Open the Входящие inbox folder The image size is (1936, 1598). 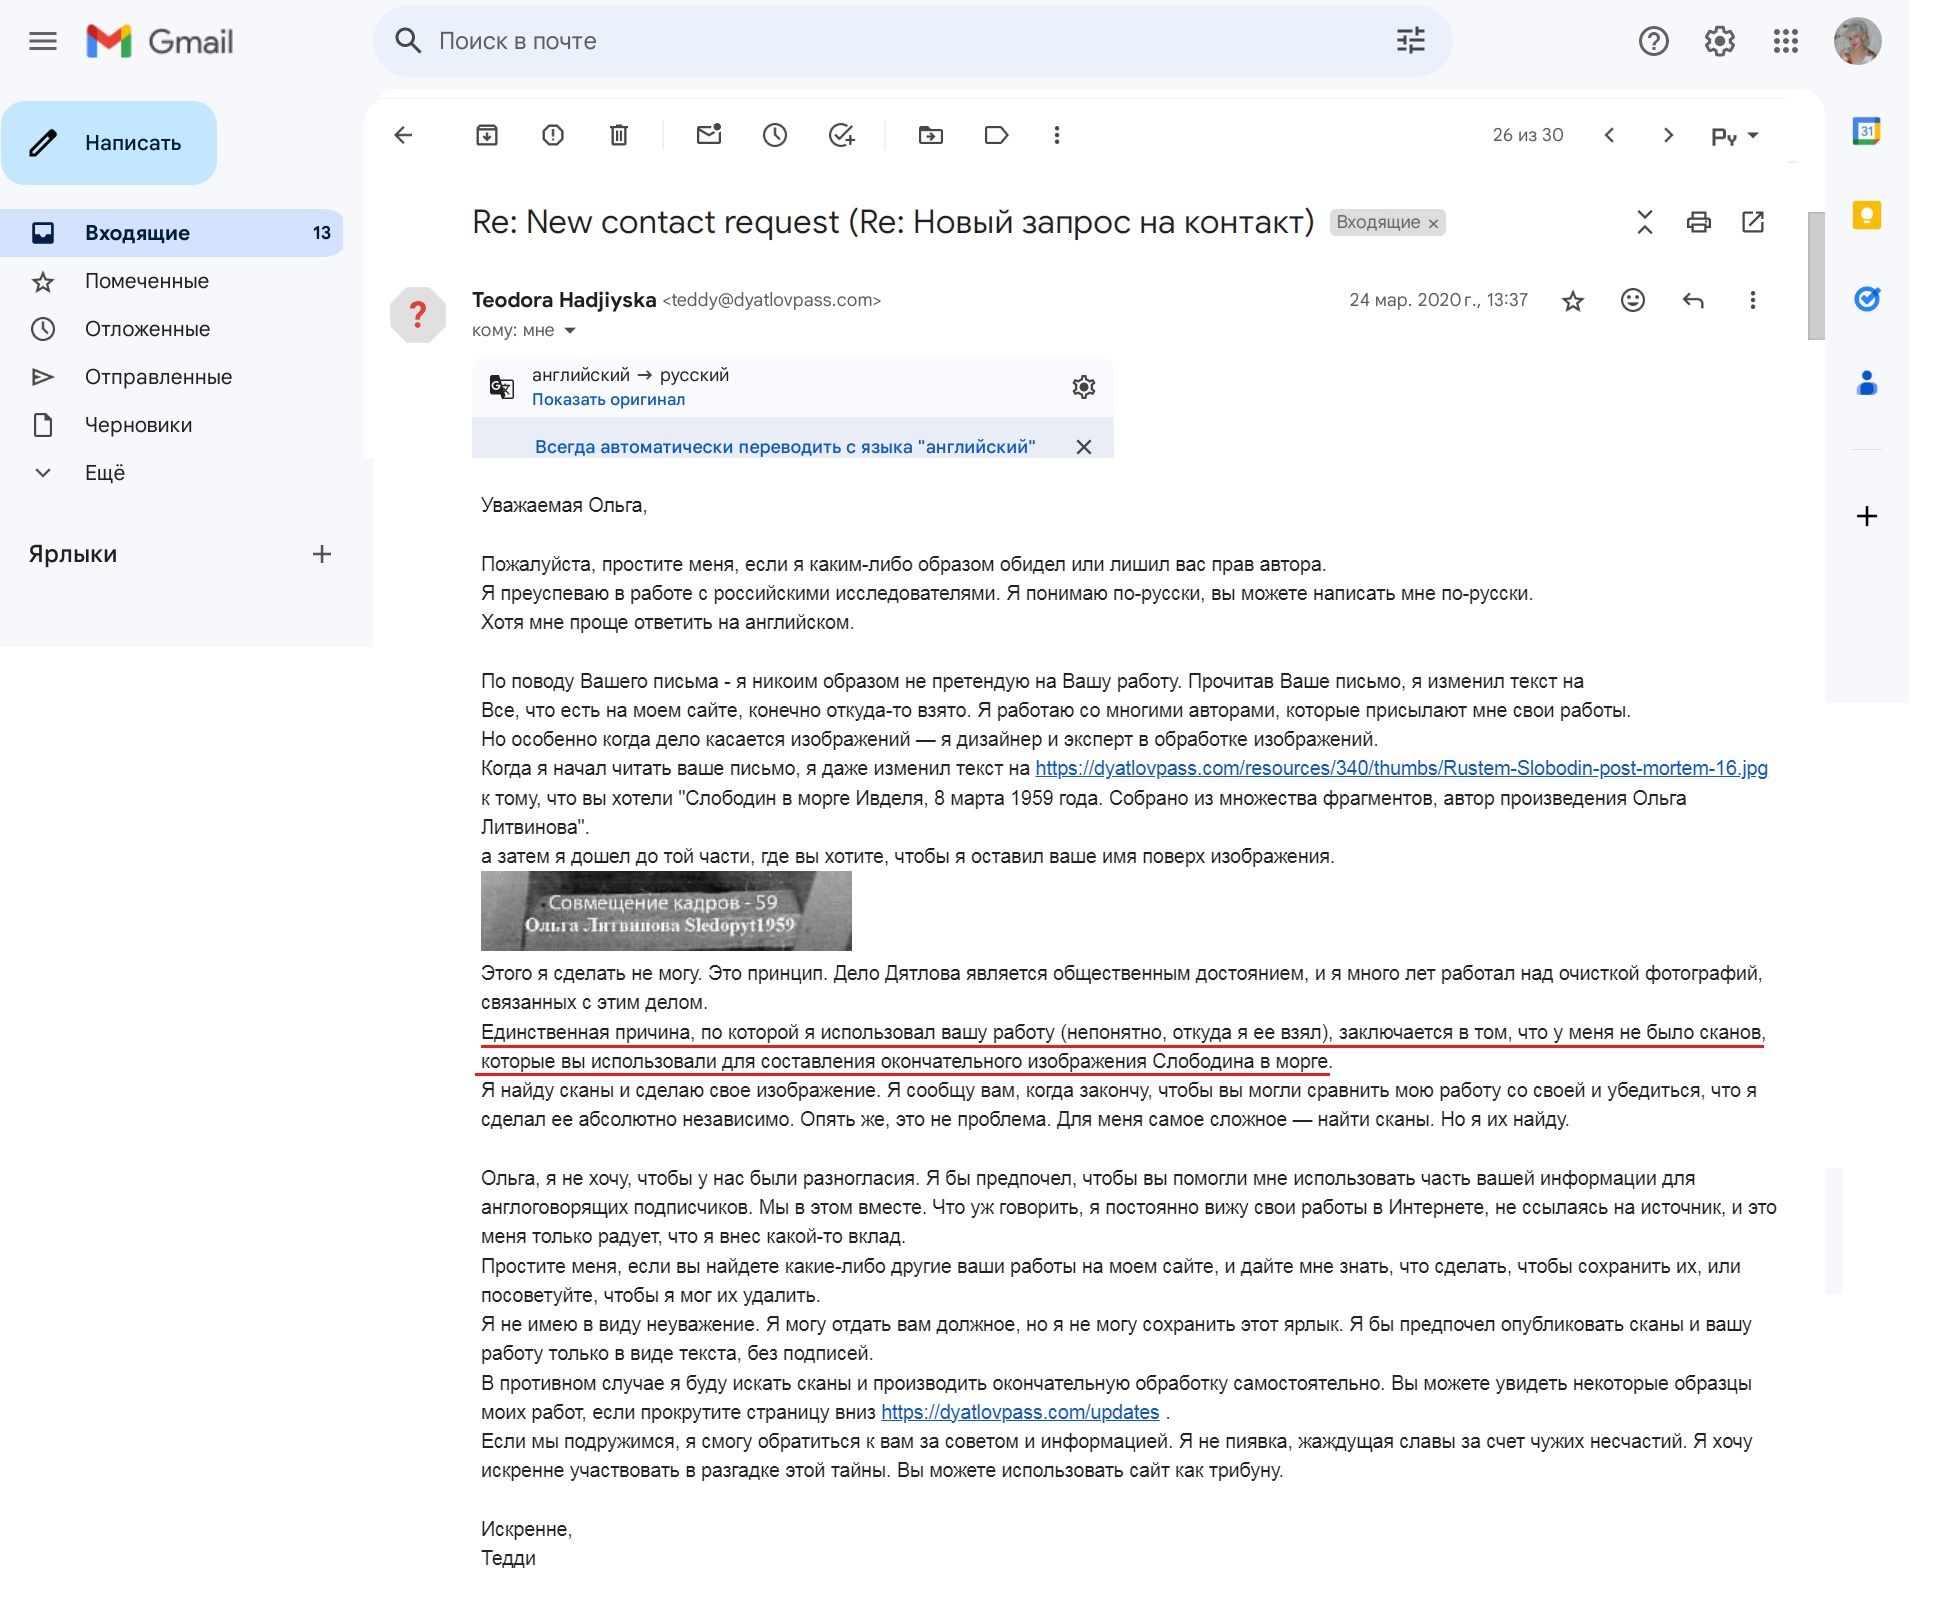point(171,233)
